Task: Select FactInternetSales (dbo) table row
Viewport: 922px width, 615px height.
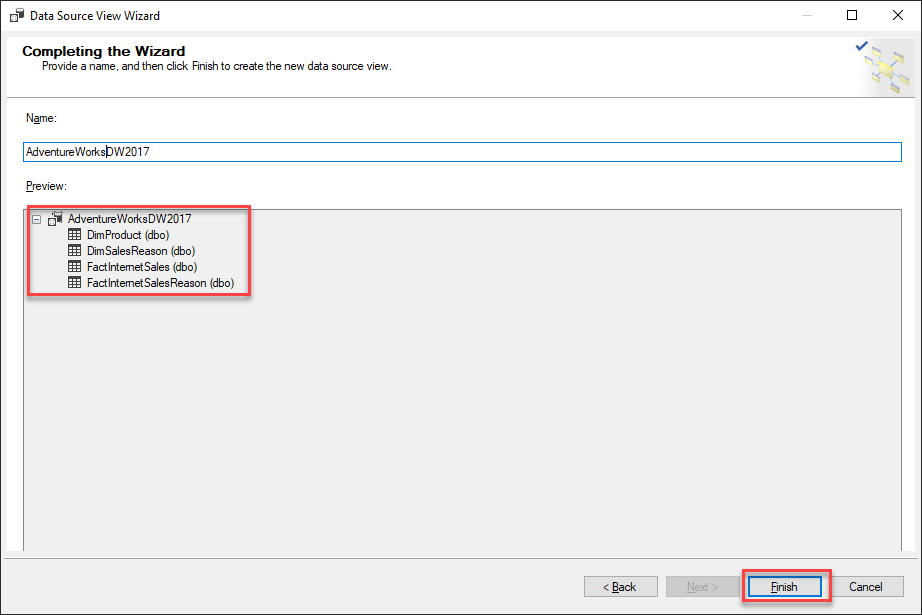Action: 142,266
